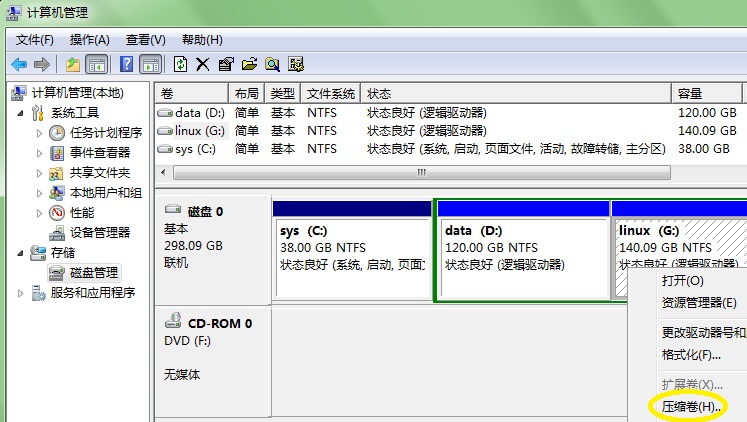Click the Up one level folder icon
Screen dimensions: 747x422
72,64
